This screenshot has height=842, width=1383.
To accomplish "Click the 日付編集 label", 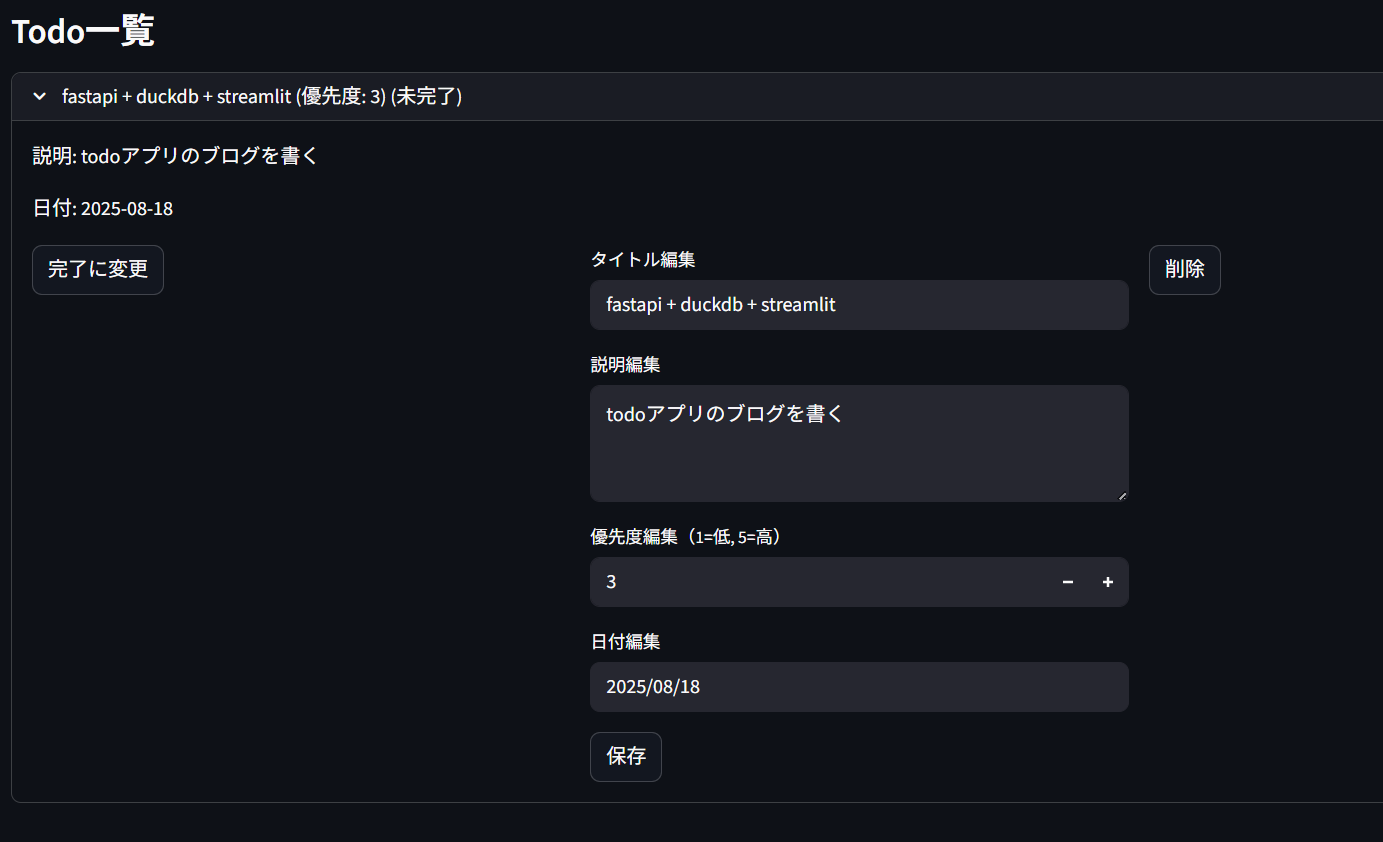I will point(625,642).
